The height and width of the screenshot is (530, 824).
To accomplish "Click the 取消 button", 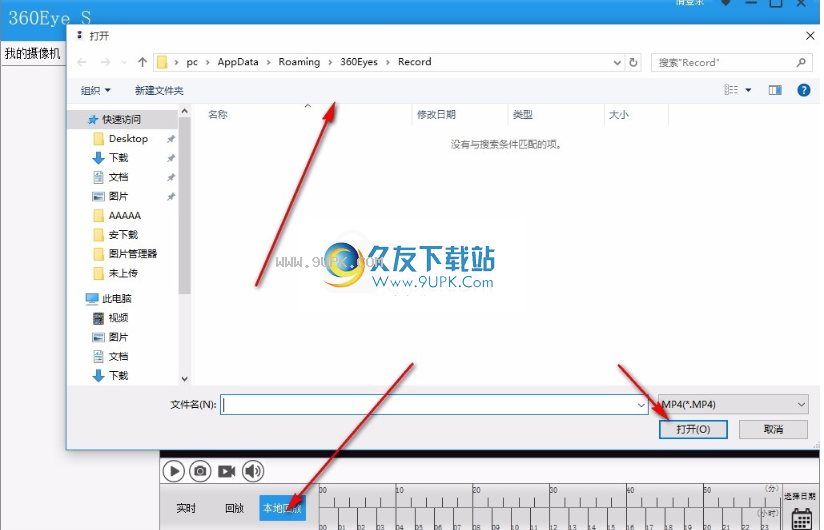I will pyautogui.click(x=773, y=429).
